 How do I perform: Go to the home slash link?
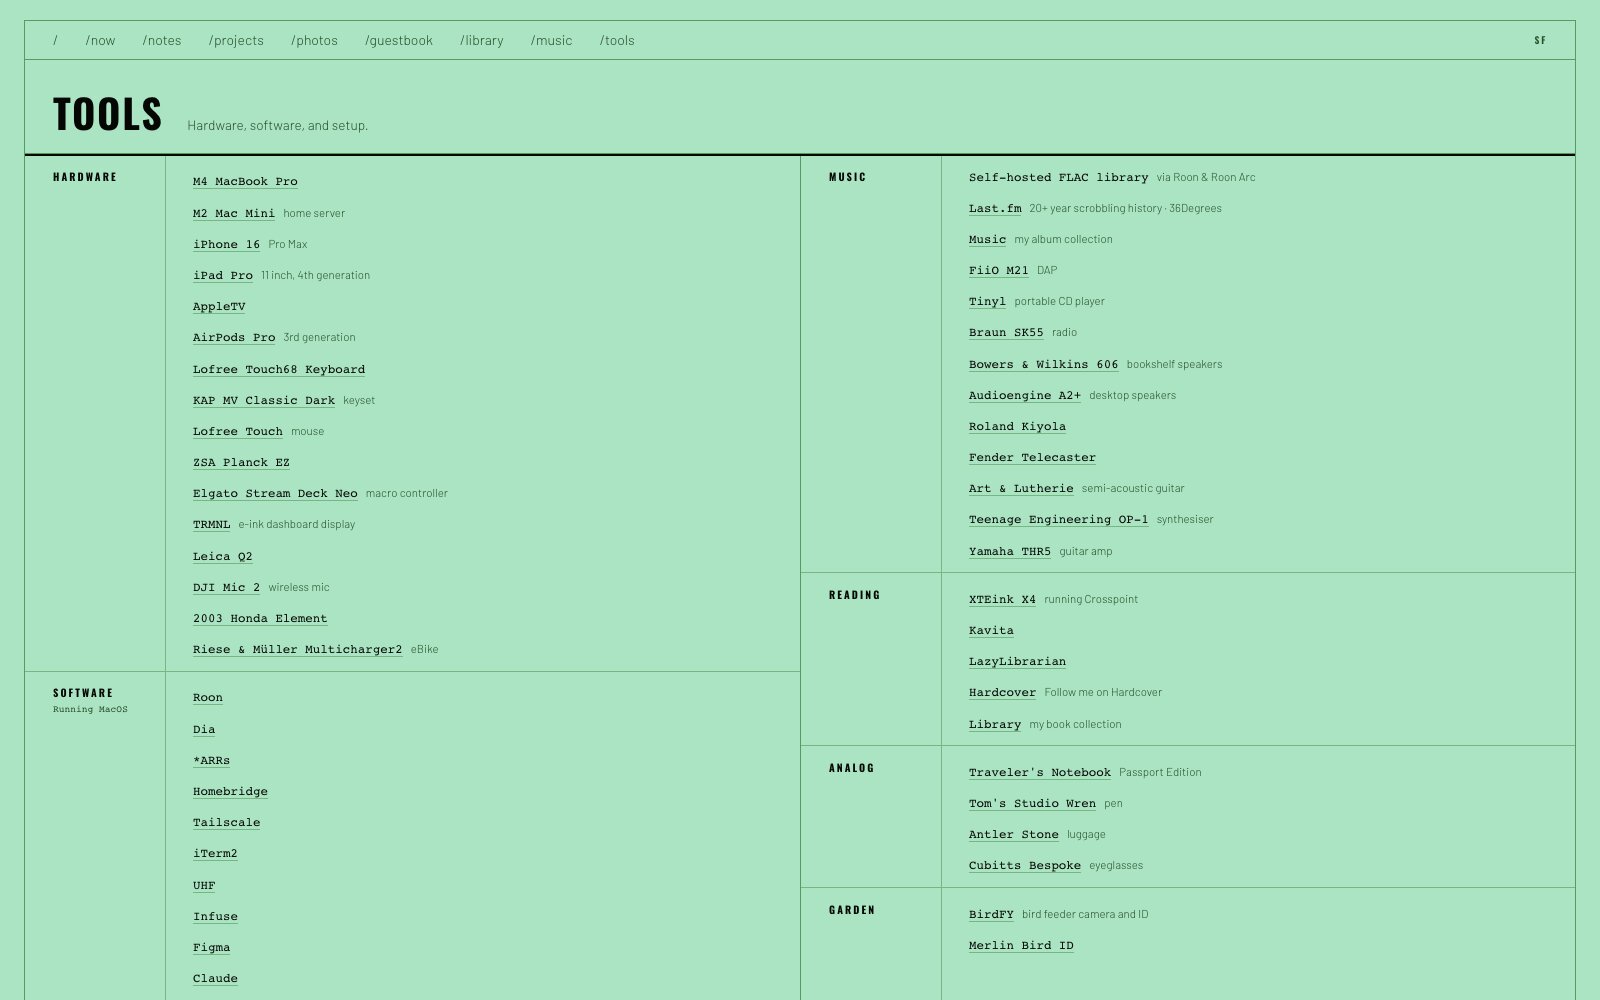(55, 41)
